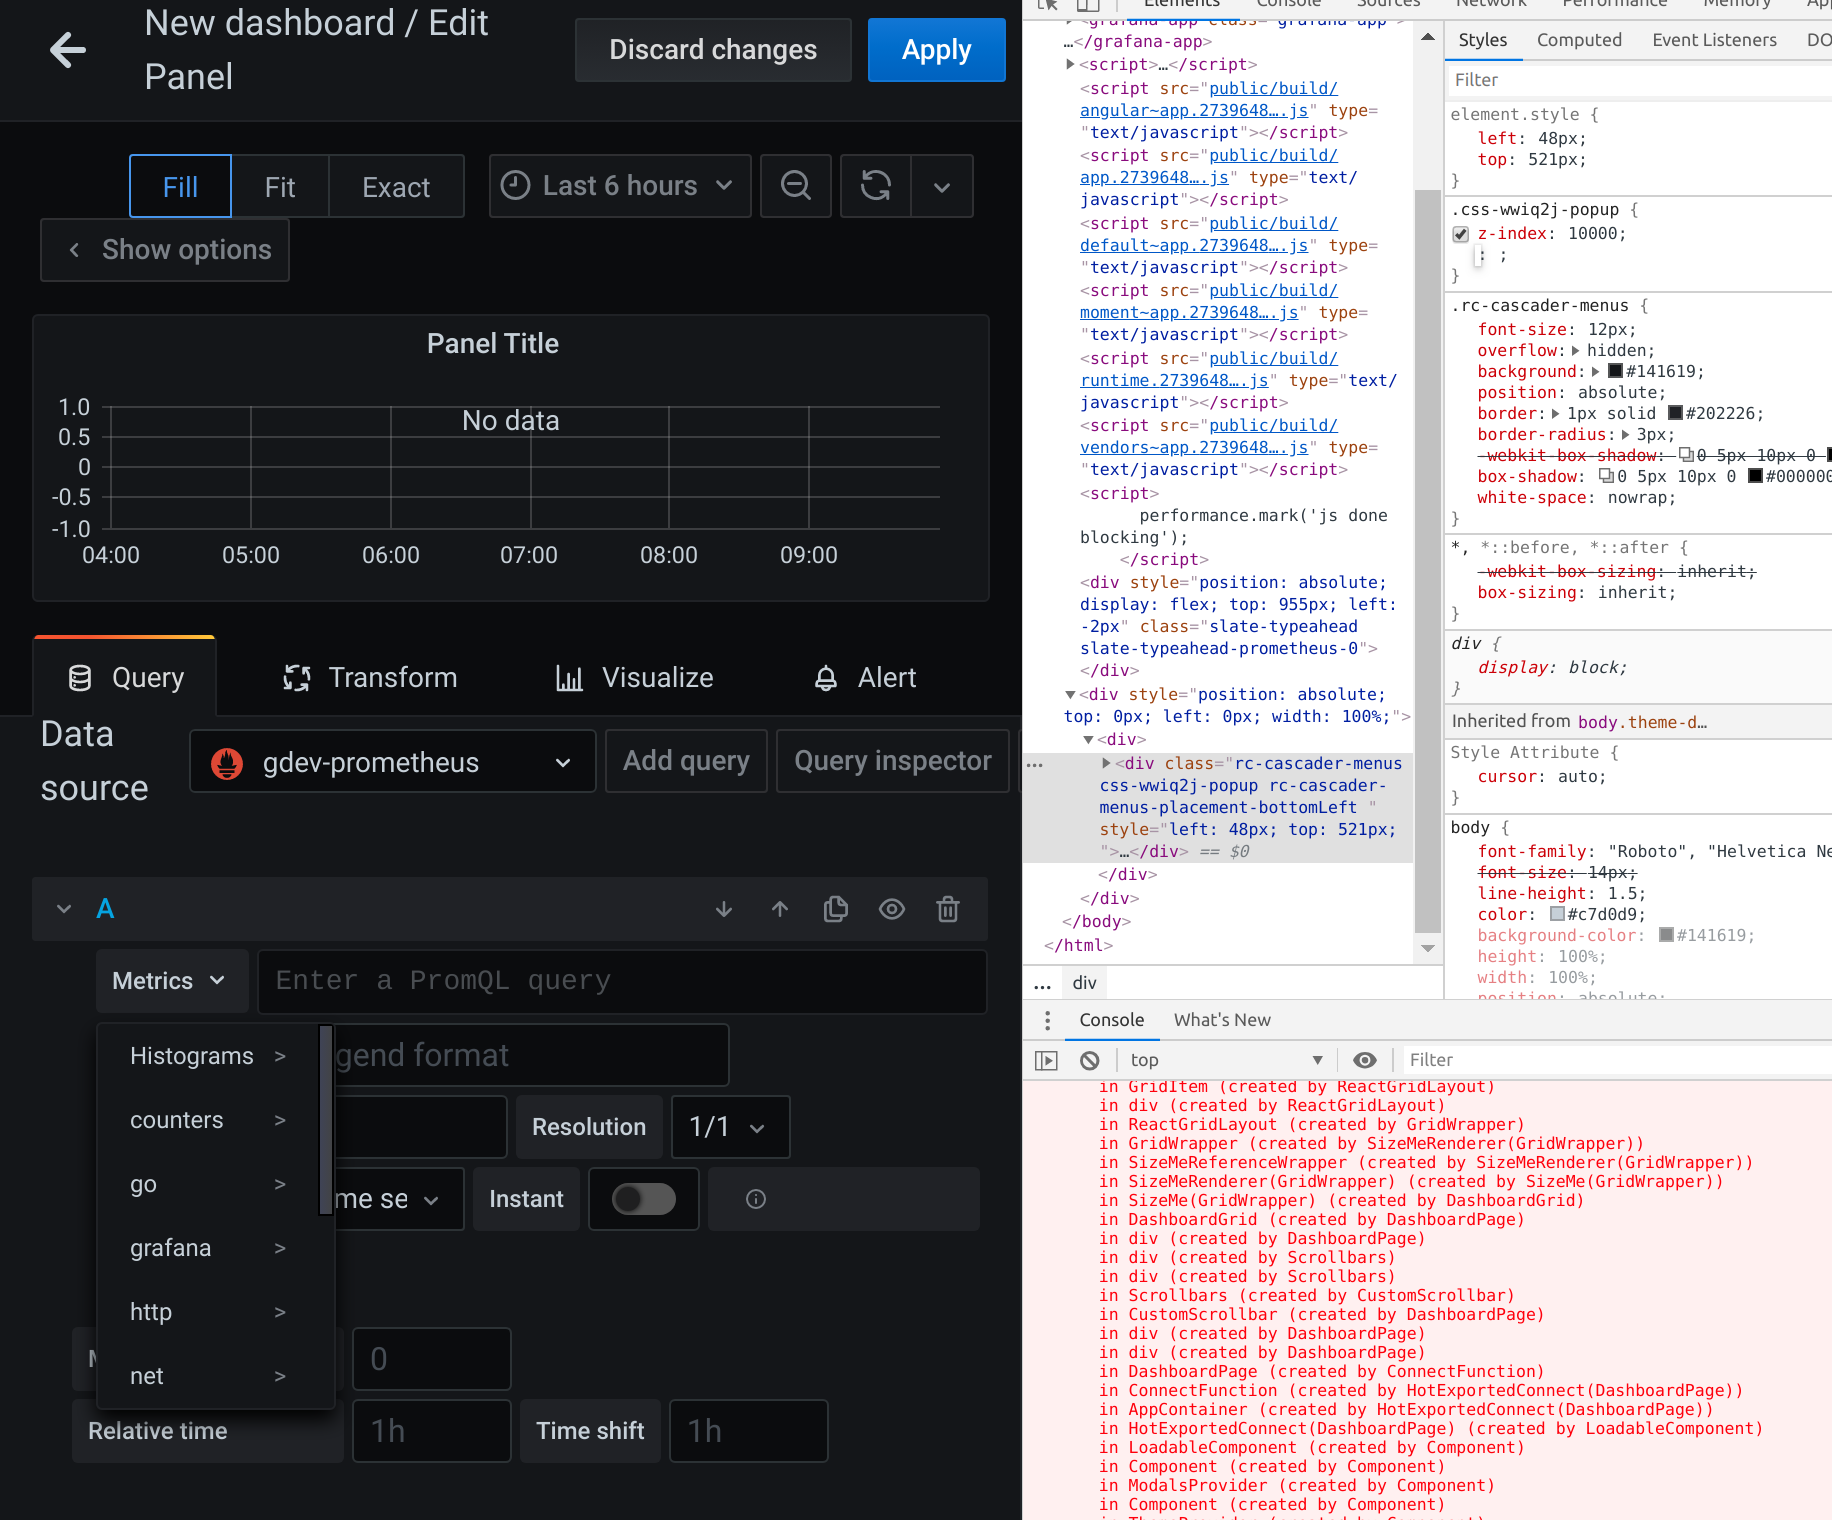1832x1520 pixels.
Task: Enable the Instant query toggle
Action: [643, 1198]
